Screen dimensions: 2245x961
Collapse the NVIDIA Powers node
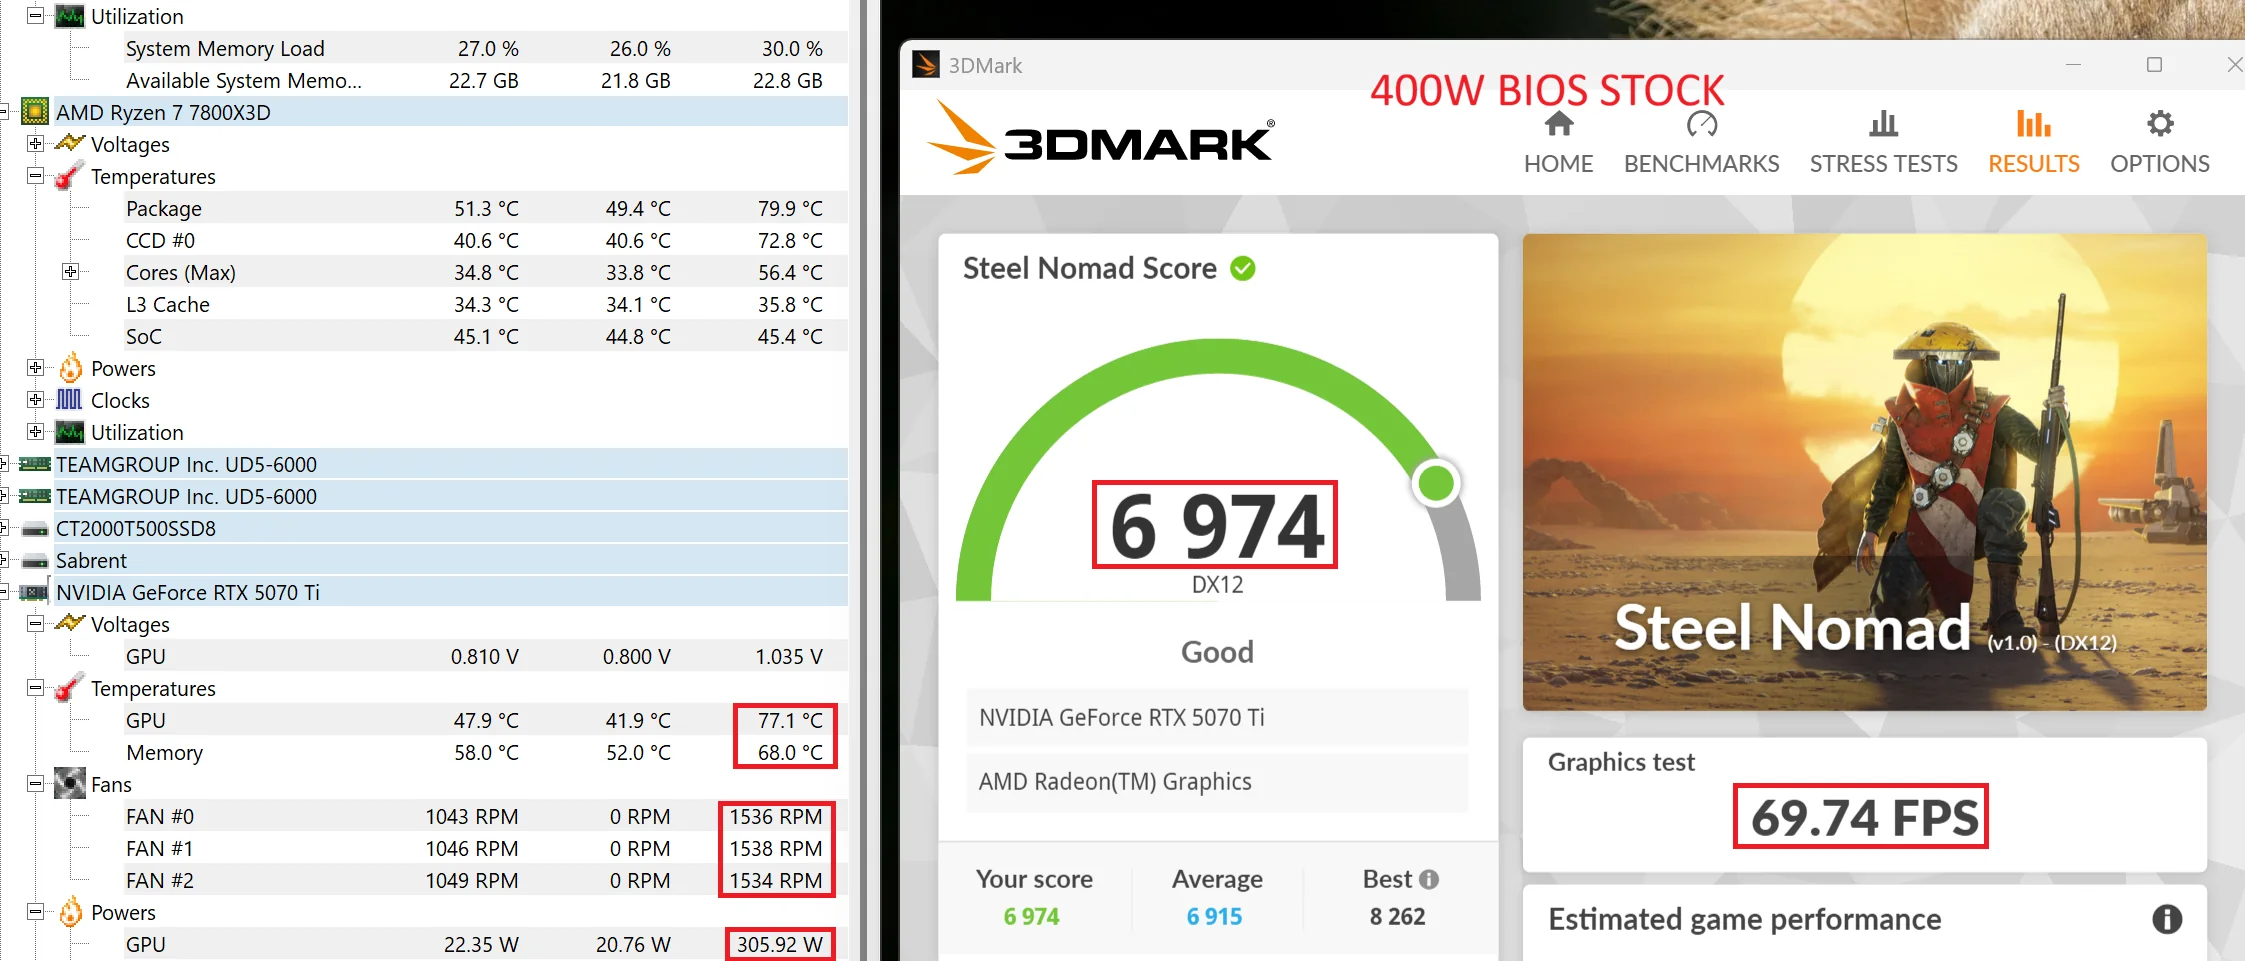pos(35,912)
